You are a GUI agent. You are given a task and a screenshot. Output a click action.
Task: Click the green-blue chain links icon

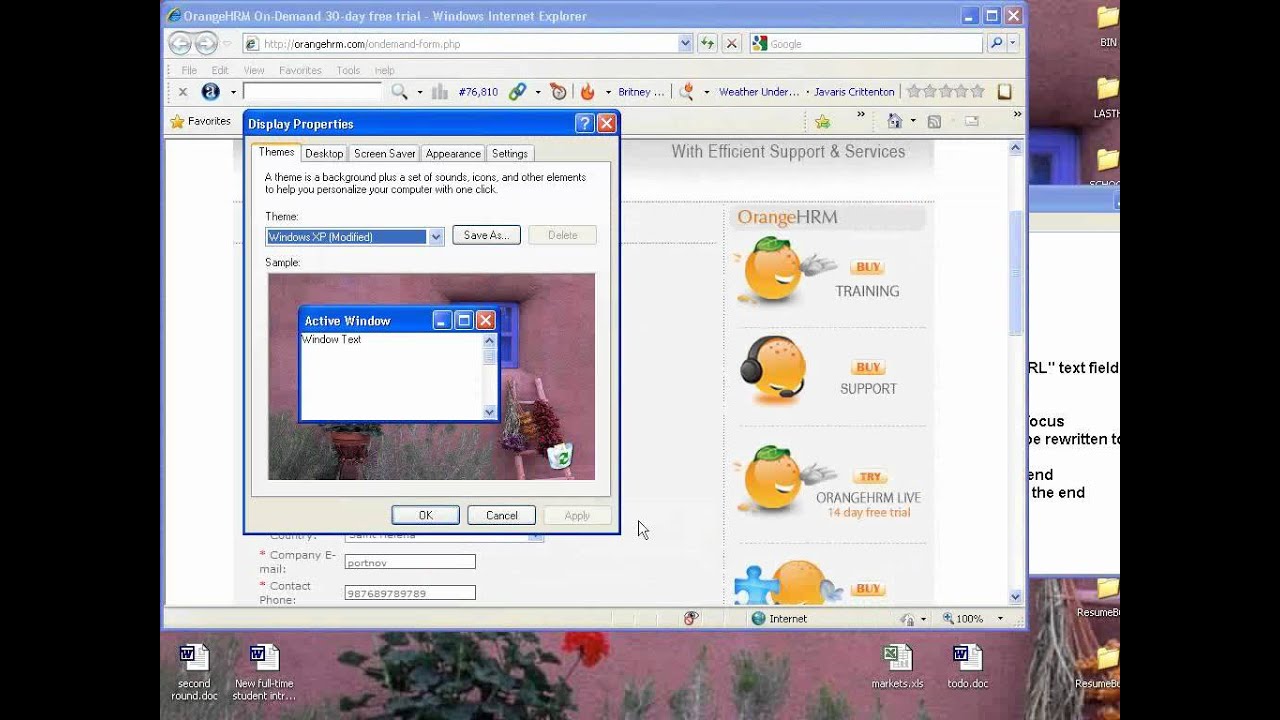click(517, 91)
